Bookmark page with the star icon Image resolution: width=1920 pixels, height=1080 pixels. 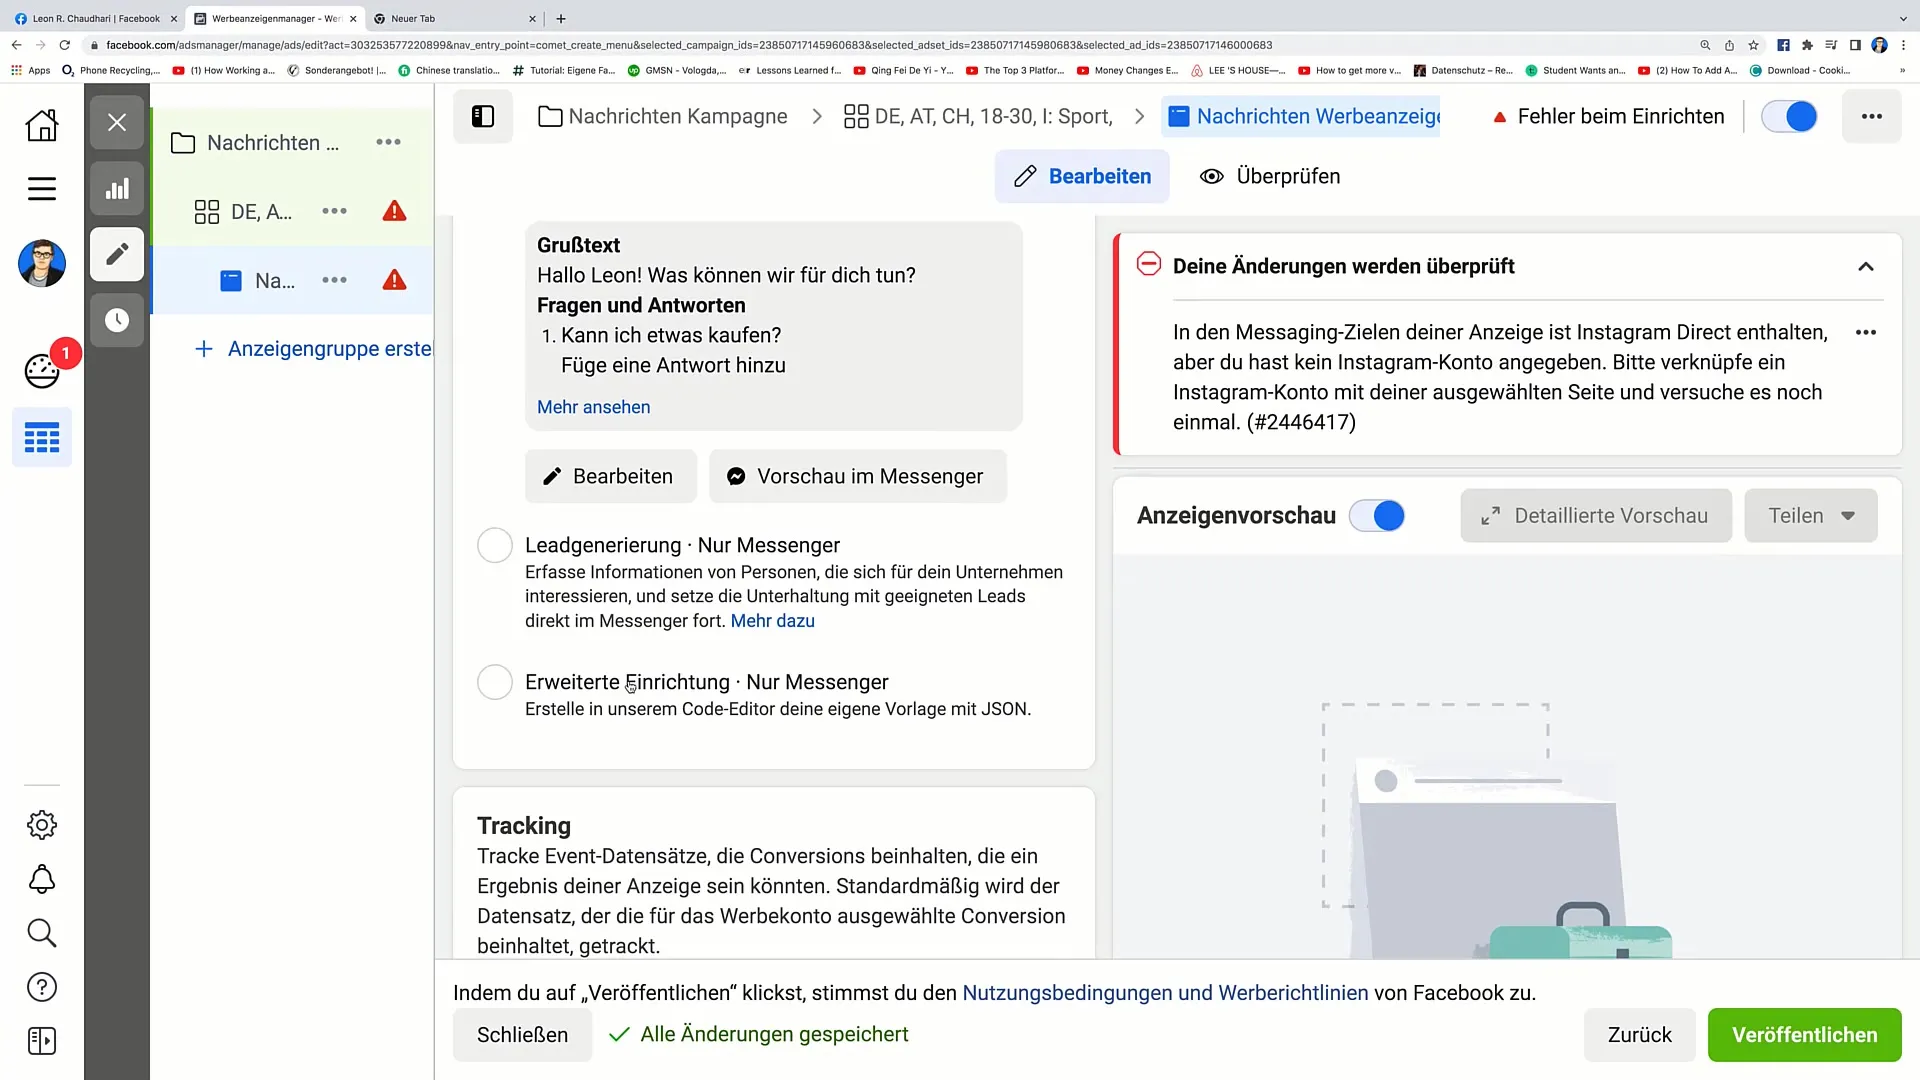(1753, 45)
